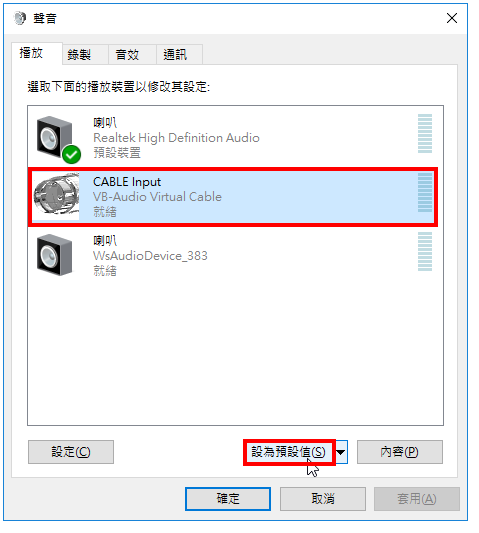
Task: Select the Realtek High Definition Audio entry
Action: pyautogui.click(x=236, y=138)
